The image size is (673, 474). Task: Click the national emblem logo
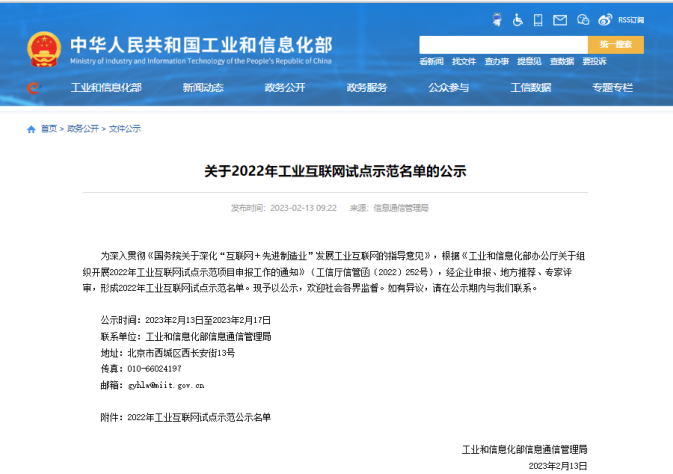tap(43, 47)
